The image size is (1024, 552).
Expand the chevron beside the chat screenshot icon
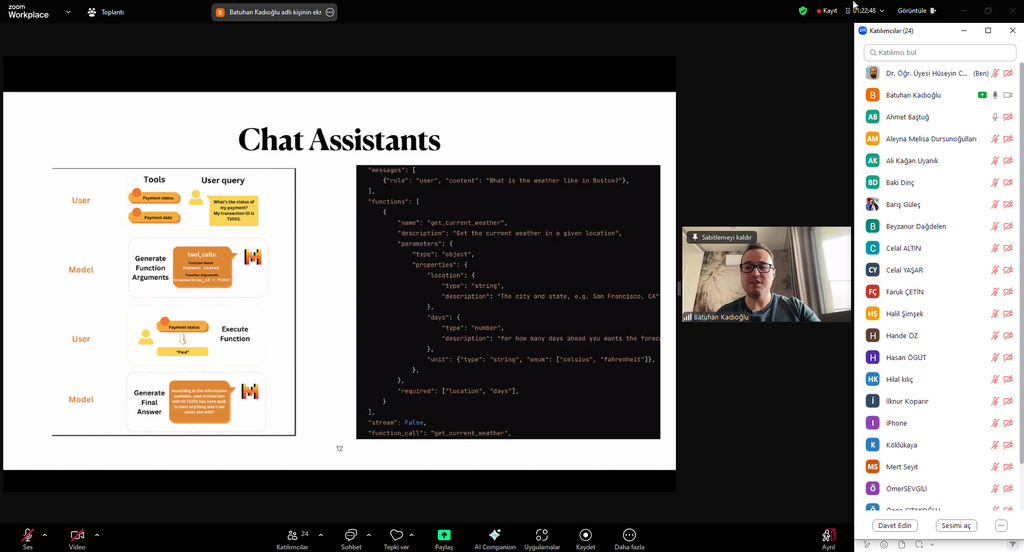coord(932,544)
